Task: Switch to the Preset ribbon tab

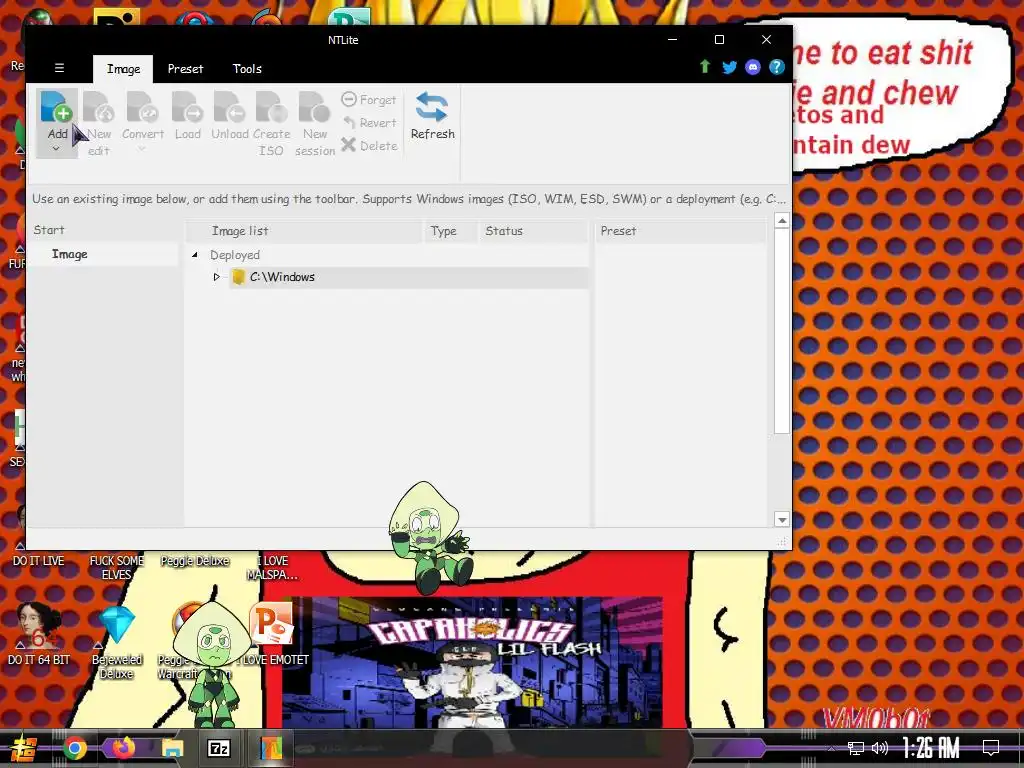Action: pos(185,69)
